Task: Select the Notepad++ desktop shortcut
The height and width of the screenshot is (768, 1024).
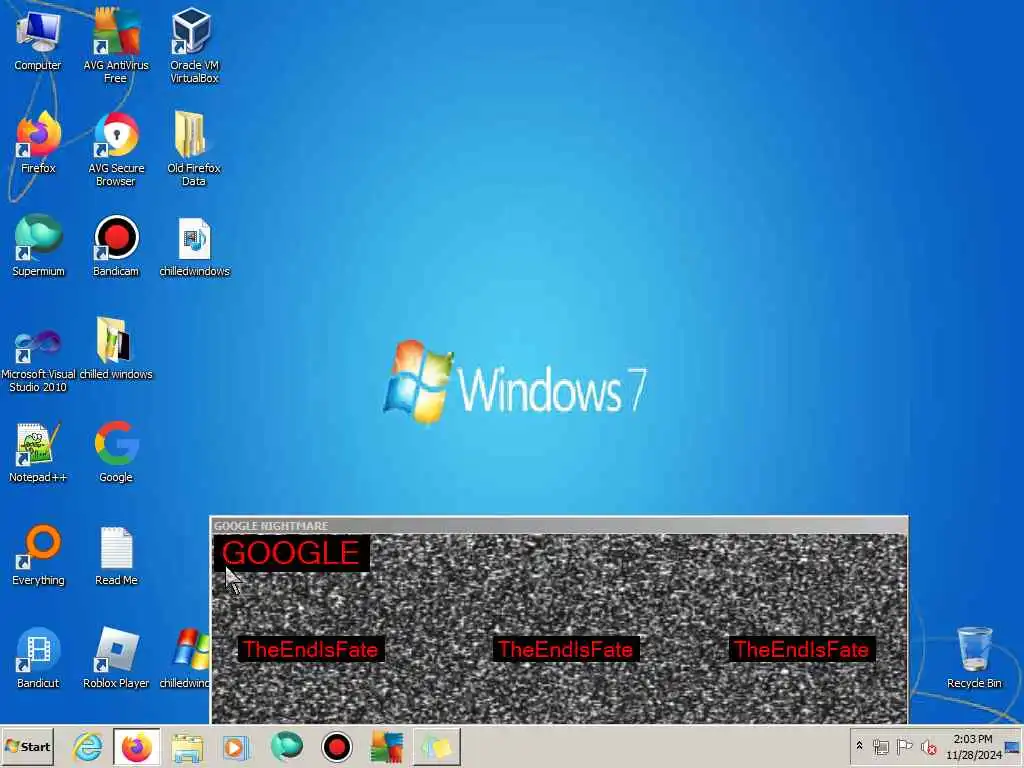Action: [x=38, y=452]
